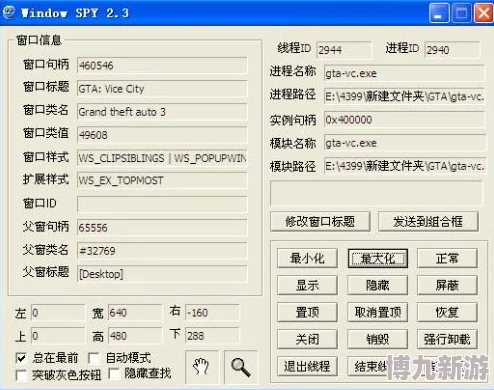Click the 上 field showing 0

[x=58, y=336]
